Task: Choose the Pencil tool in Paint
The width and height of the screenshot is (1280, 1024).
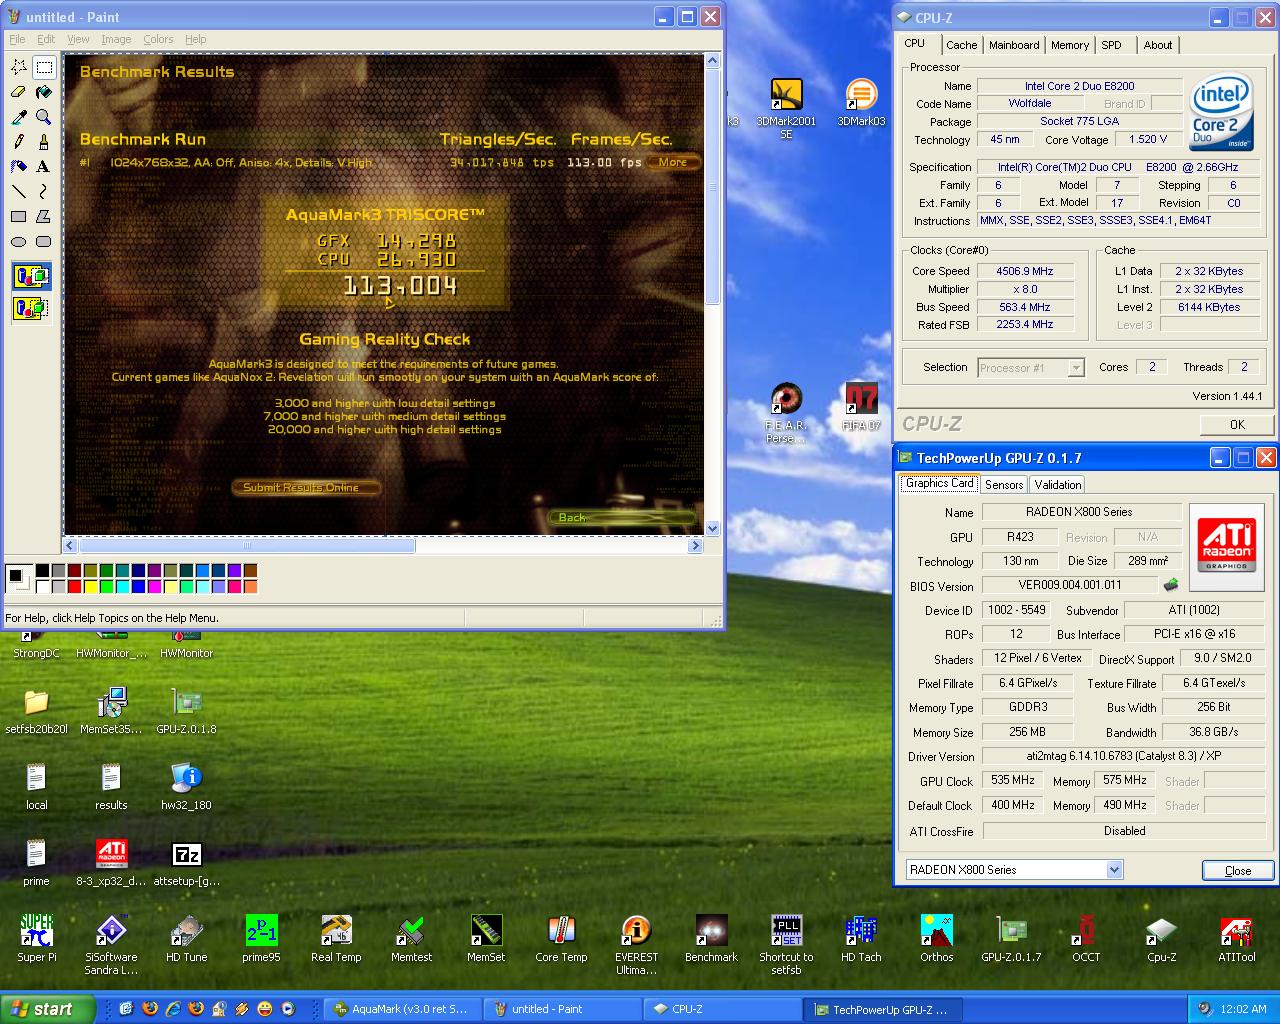Action: click(x=19, y=142)
